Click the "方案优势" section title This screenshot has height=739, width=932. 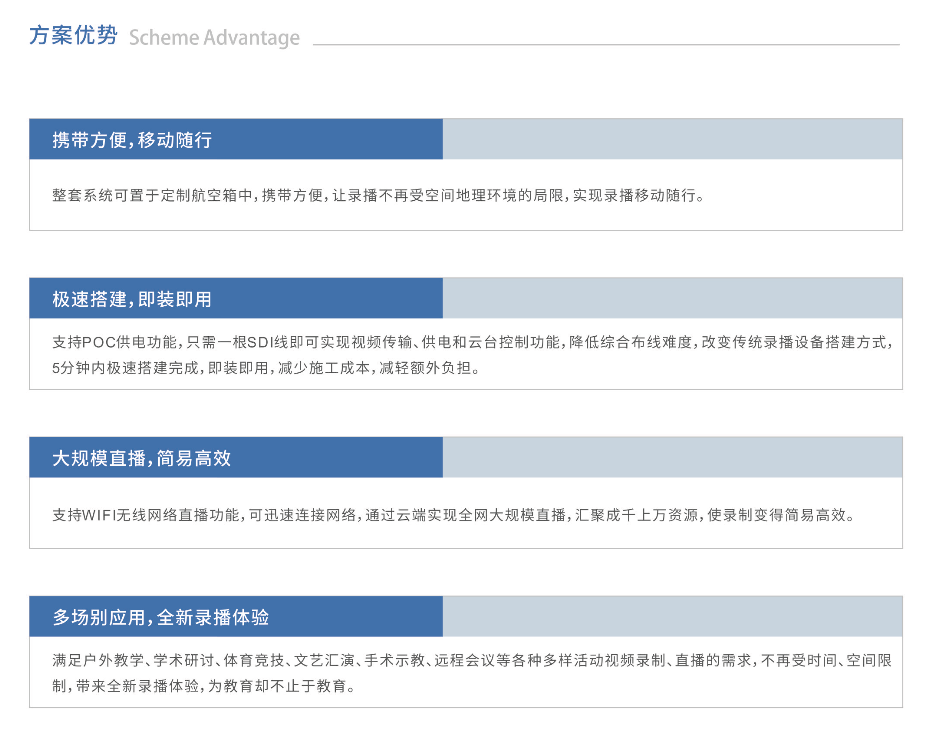pos(73,36)
